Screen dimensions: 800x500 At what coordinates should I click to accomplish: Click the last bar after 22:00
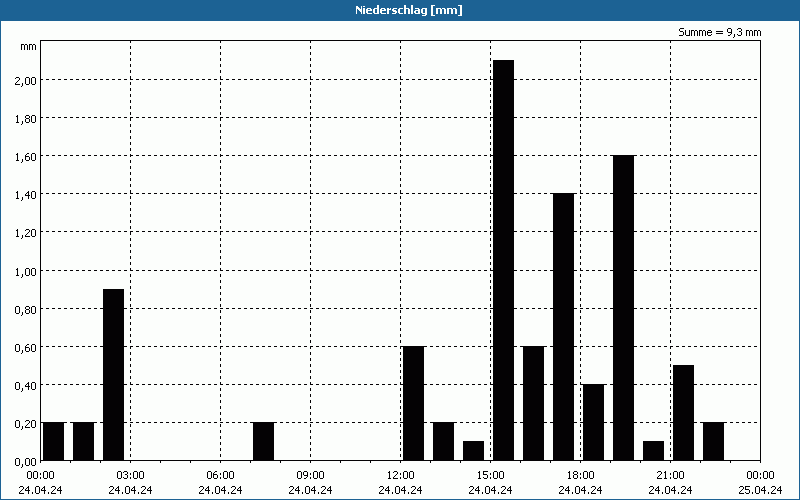point(714,442)
